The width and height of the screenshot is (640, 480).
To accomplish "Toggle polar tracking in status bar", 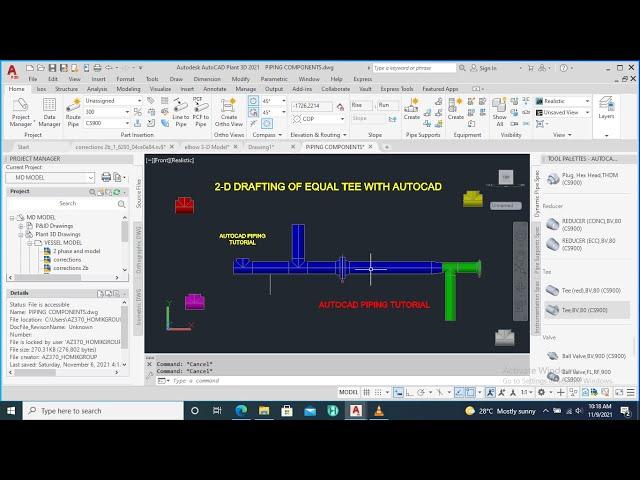I will [x=420, y=392].
